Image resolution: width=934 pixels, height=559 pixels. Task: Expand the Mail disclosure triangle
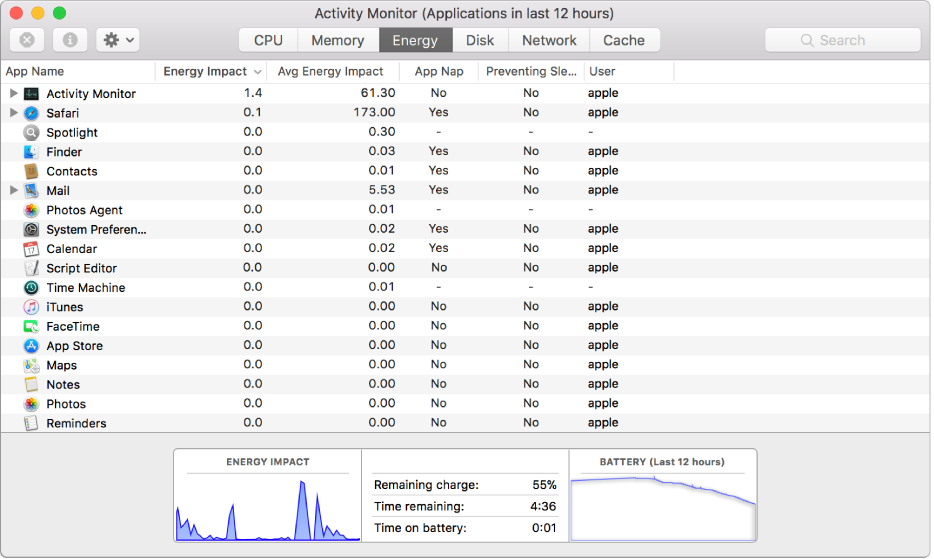14,190
